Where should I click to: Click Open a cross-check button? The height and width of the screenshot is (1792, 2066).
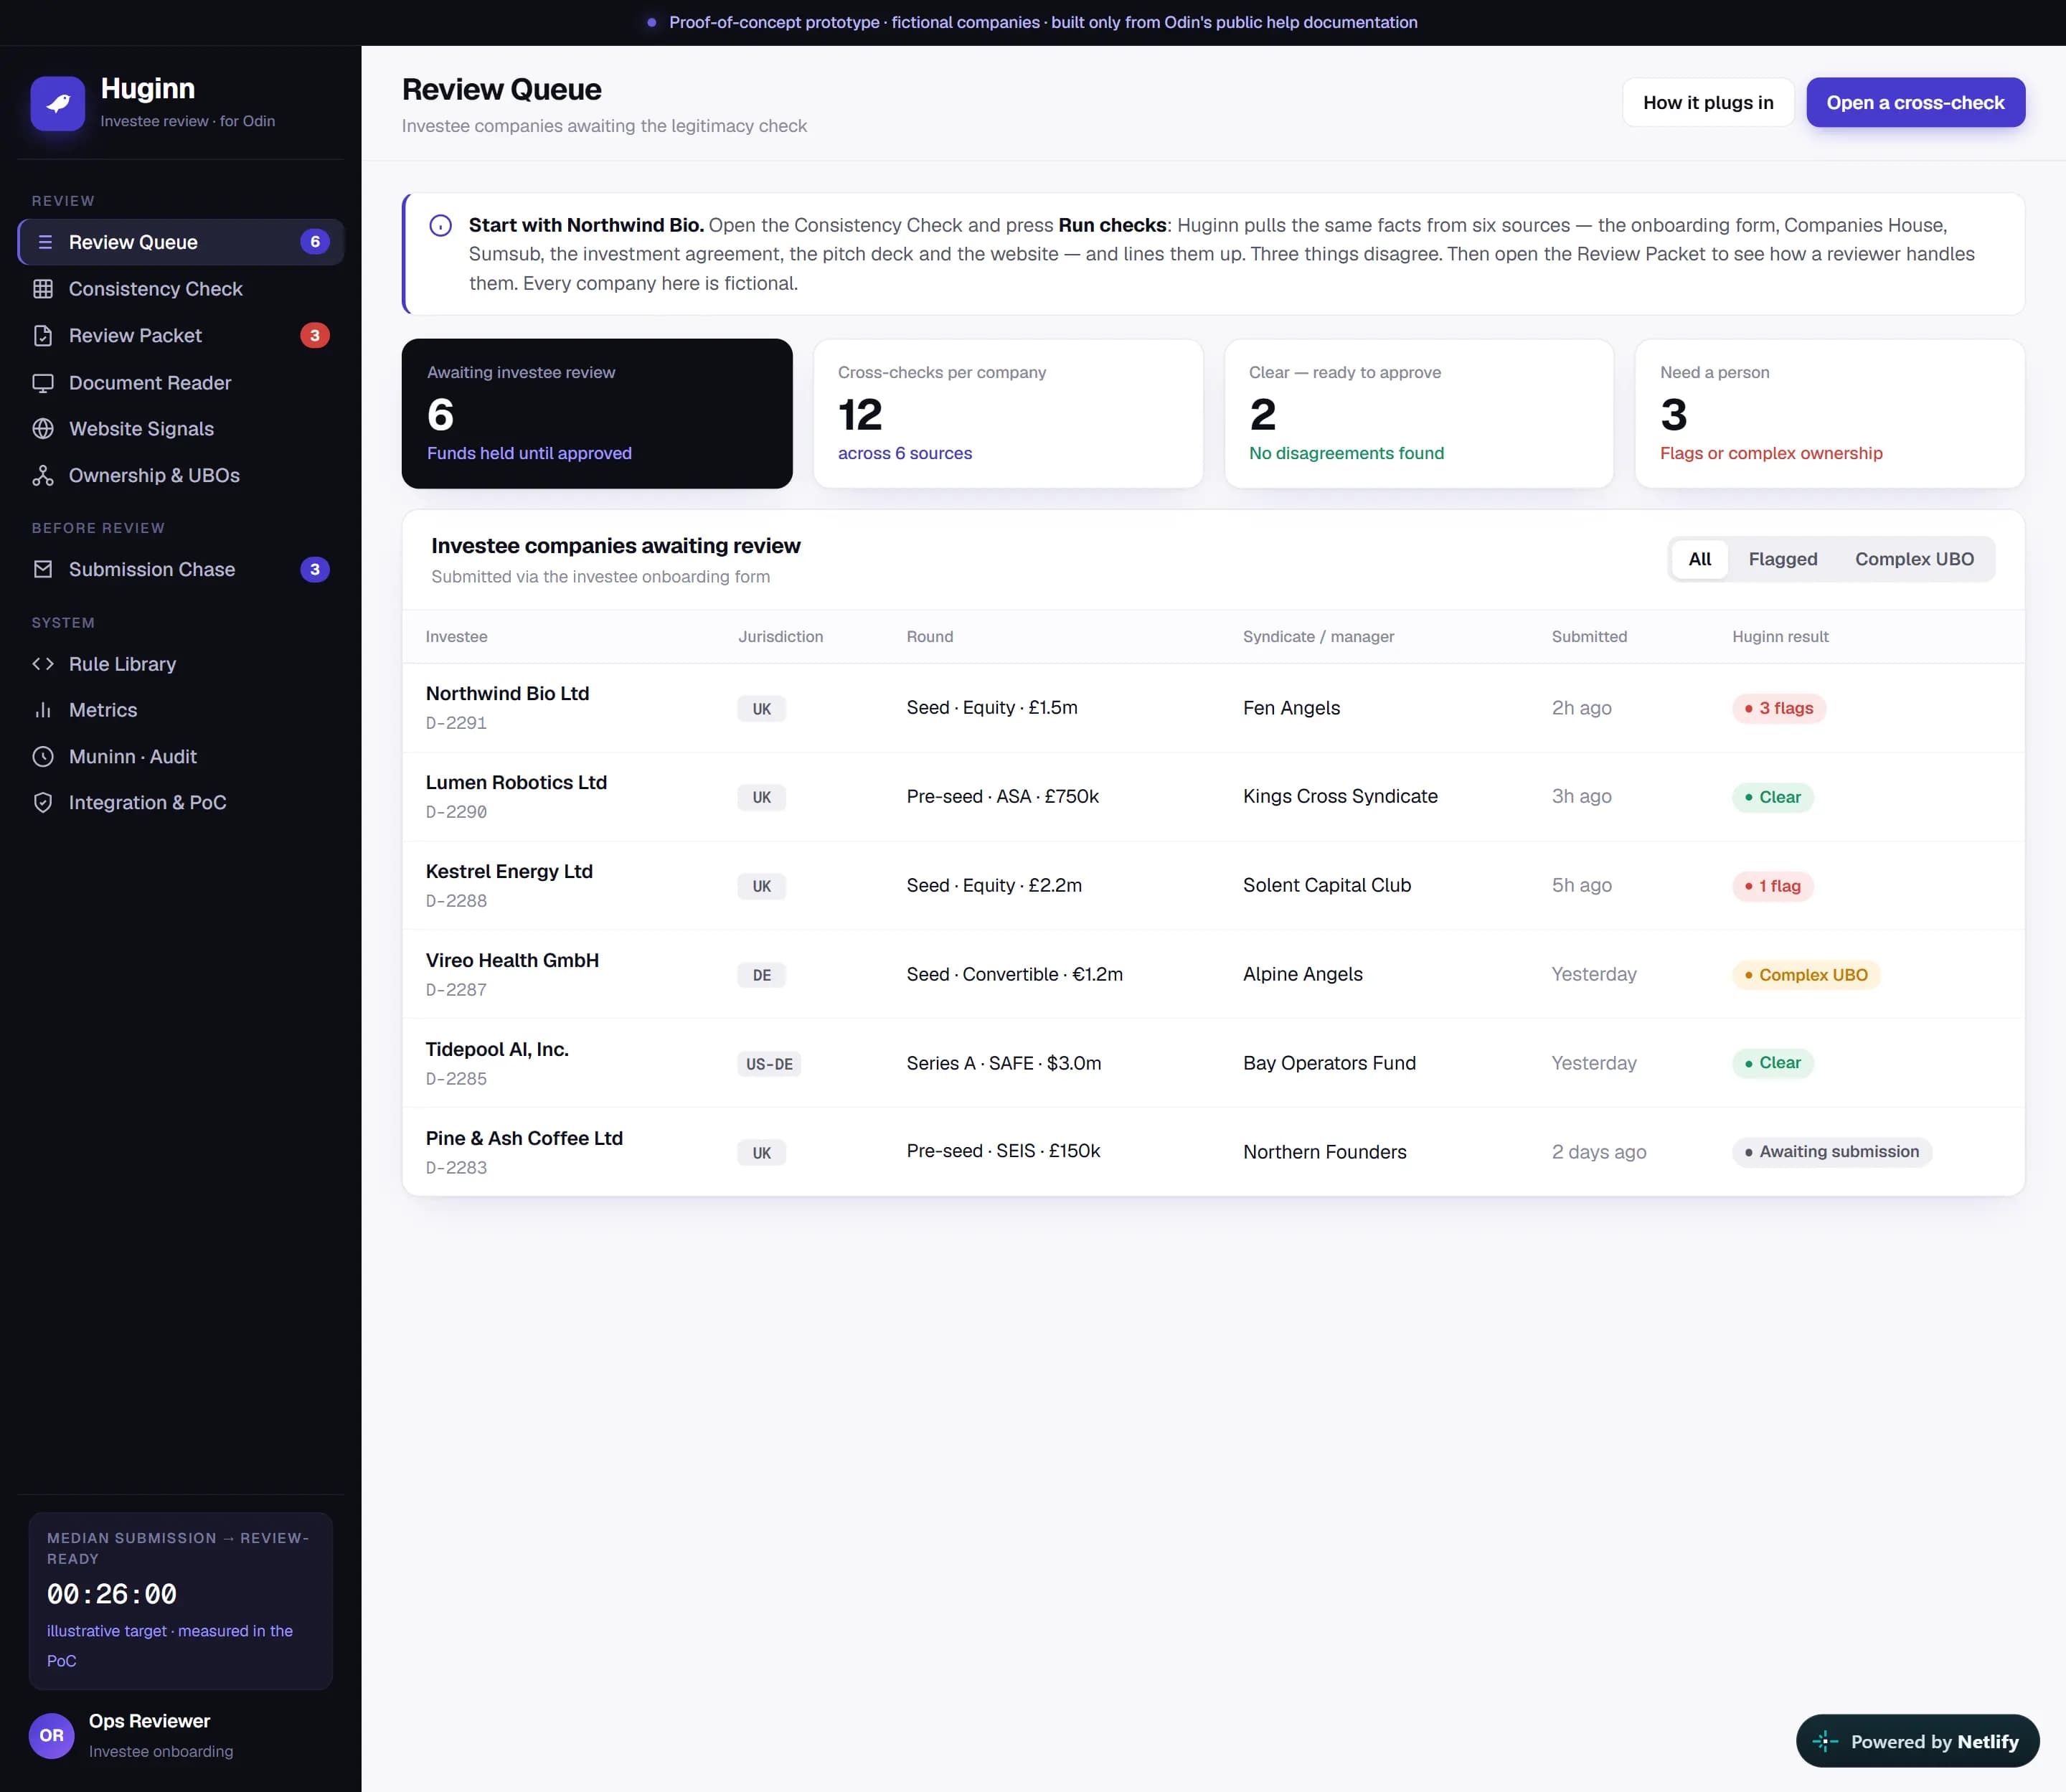(x=1915, y=103)
